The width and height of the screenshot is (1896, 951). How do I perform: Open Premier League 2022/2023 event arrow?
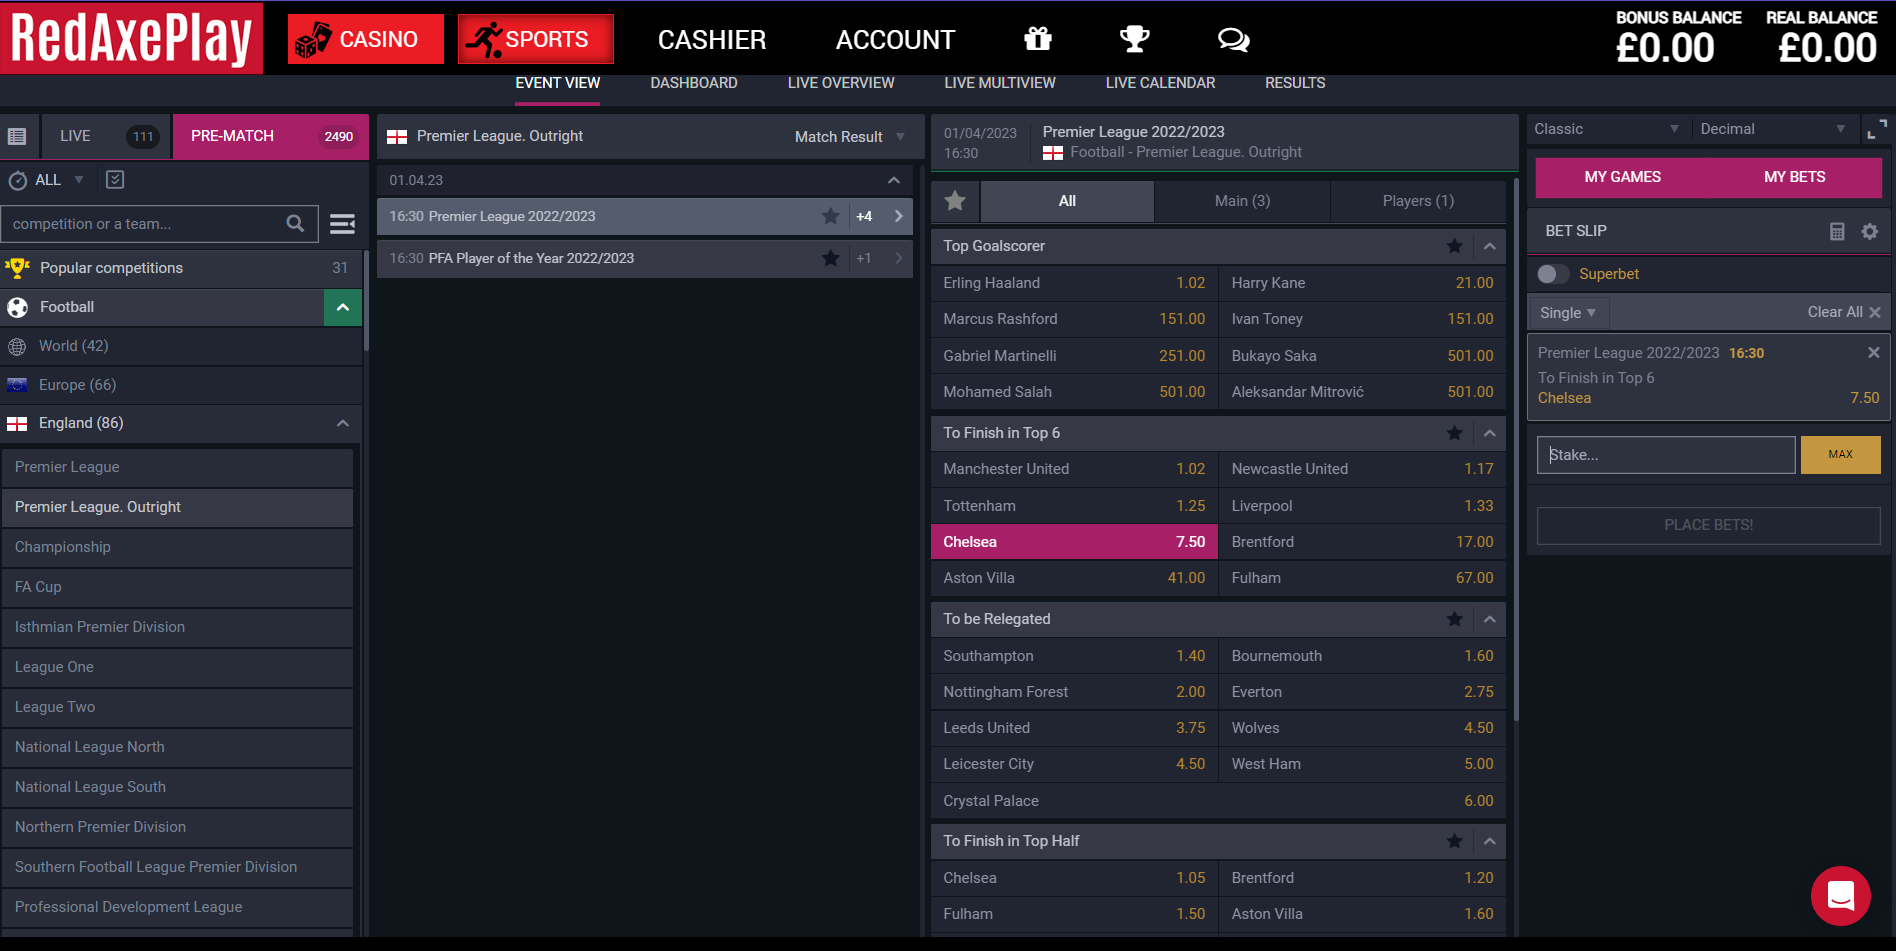898,216
